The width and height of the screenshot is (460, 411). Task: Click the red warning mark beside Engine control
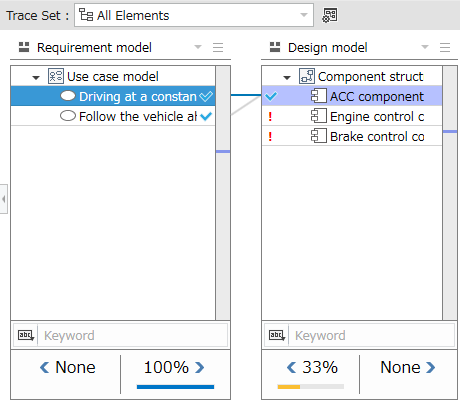pyautogui.click(x=270, y=116)
